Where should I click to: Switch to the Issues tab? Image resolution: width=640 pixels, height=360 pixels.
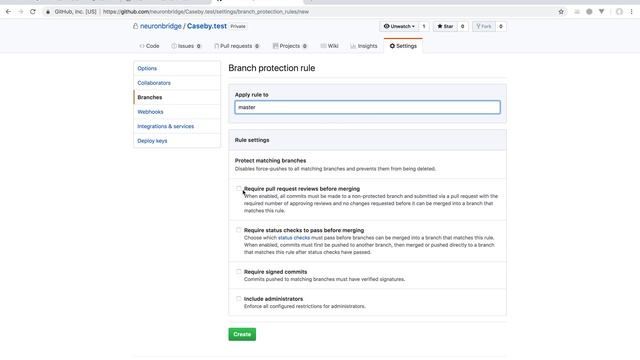click(186, 46)
